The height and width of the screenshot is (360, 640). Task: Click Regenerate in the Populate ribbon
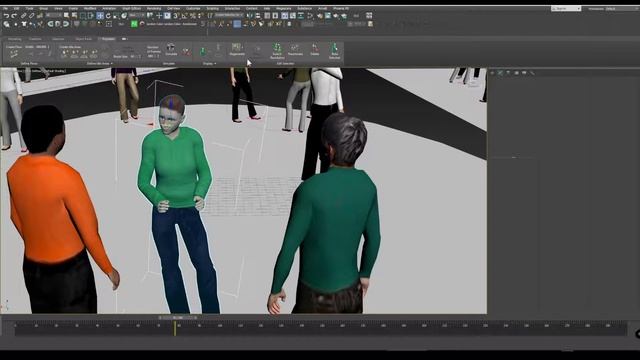(x=237, y=49)
